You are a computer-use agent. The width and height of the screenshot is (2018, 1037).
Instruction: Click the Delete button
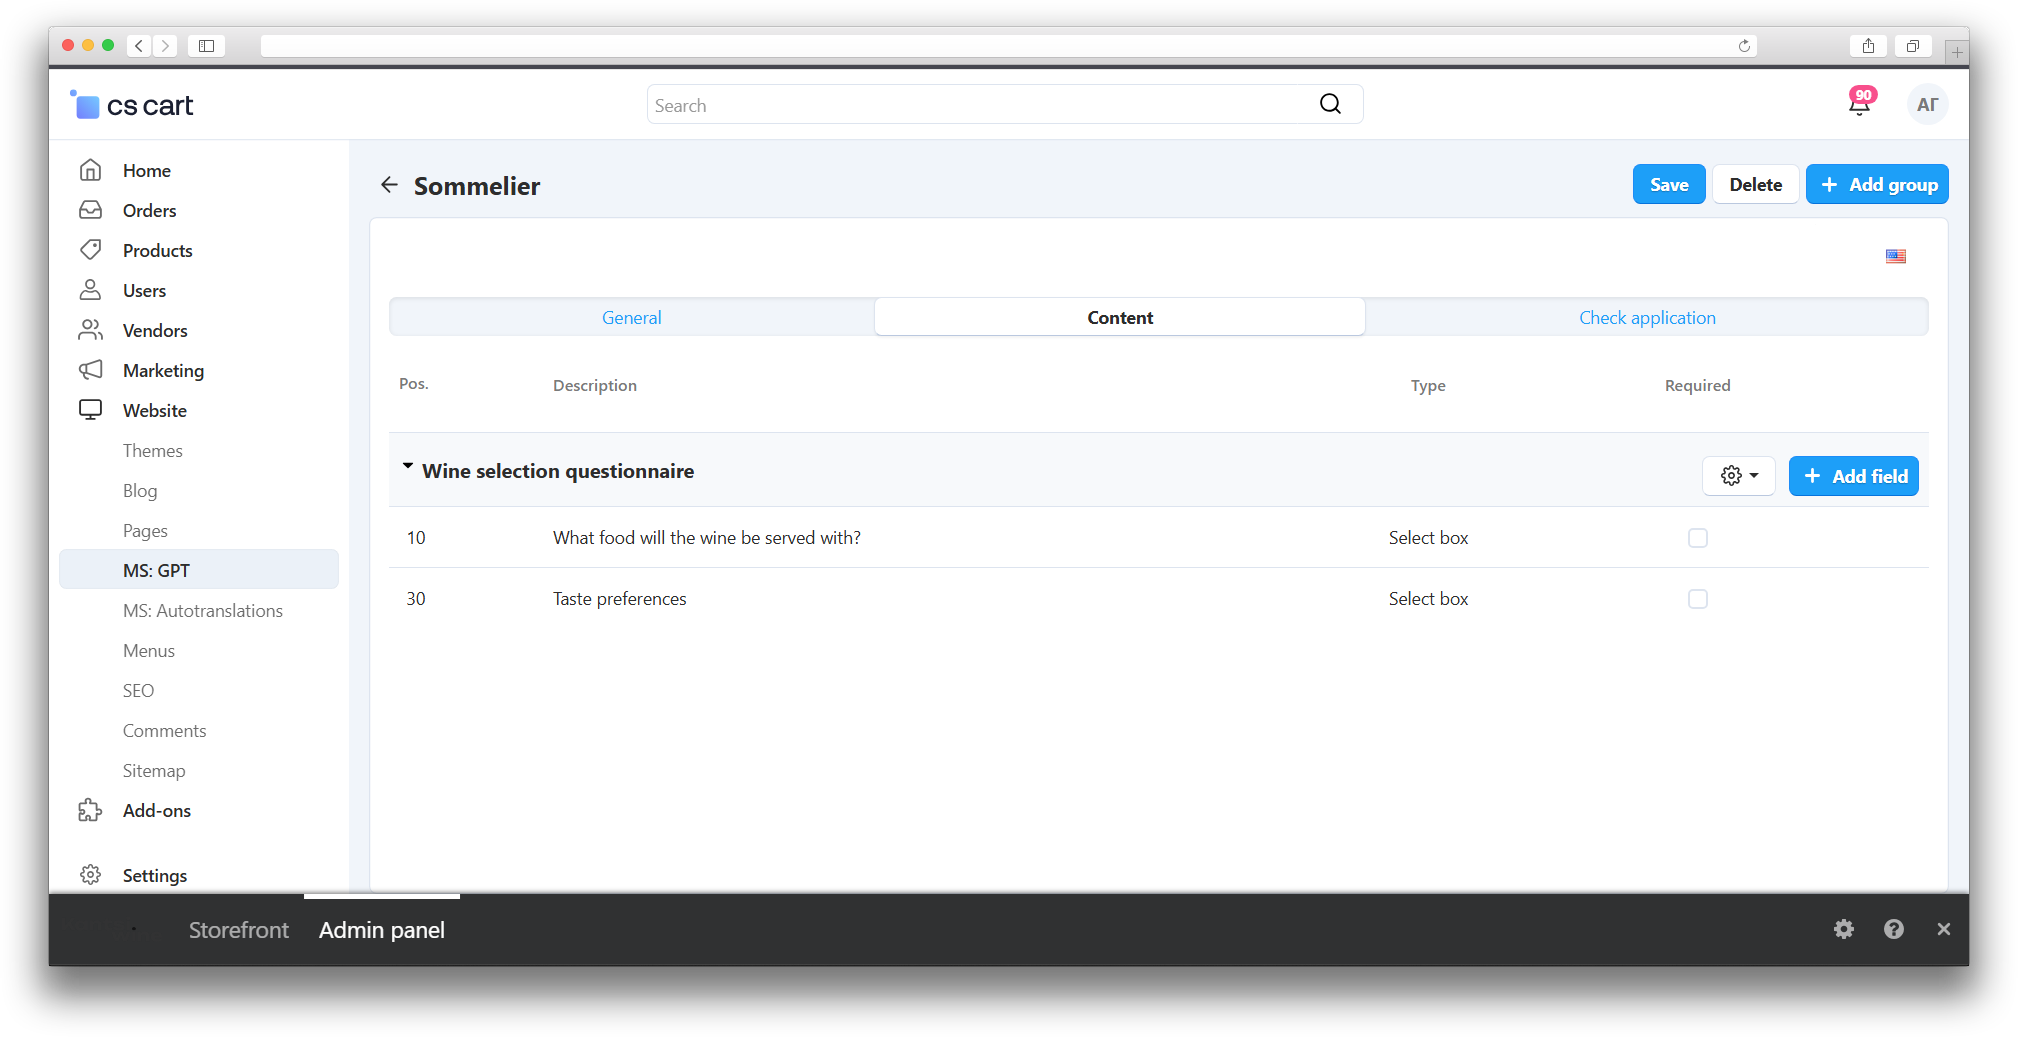pos(1756,185)
